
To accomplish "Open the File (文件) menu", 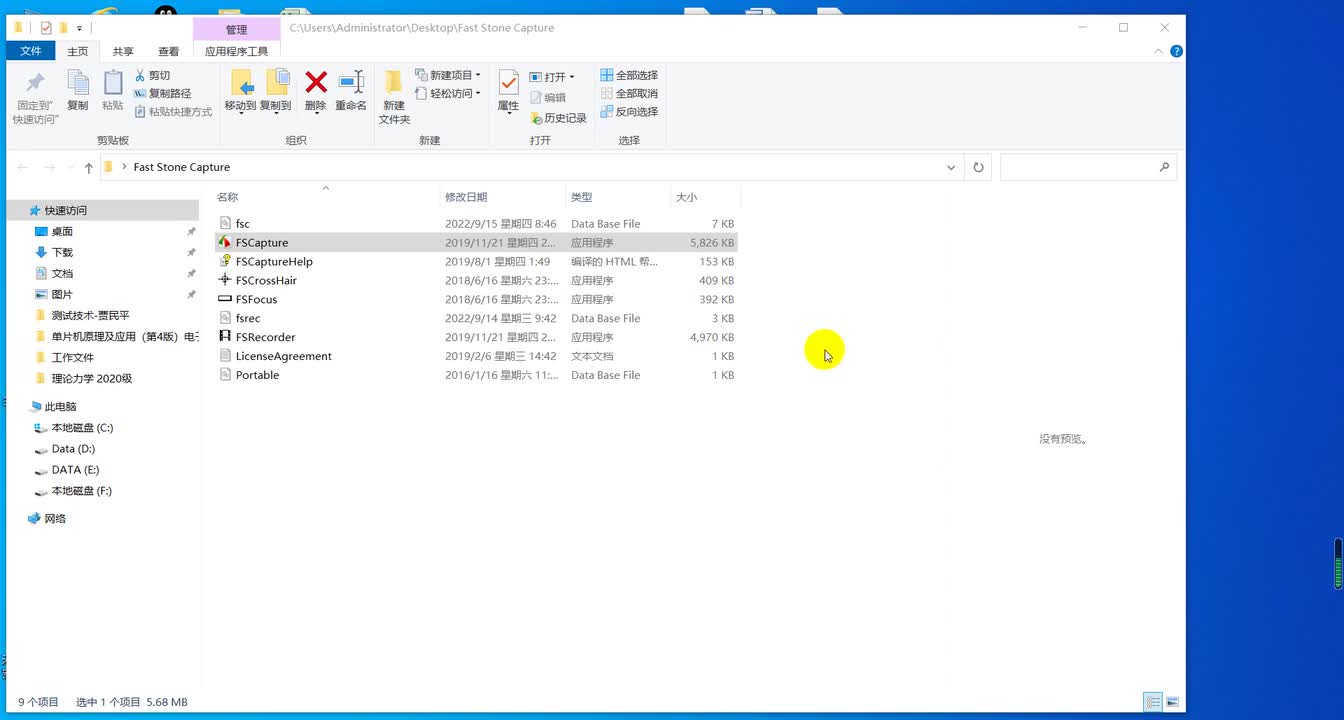I will (x=31, y=51).
